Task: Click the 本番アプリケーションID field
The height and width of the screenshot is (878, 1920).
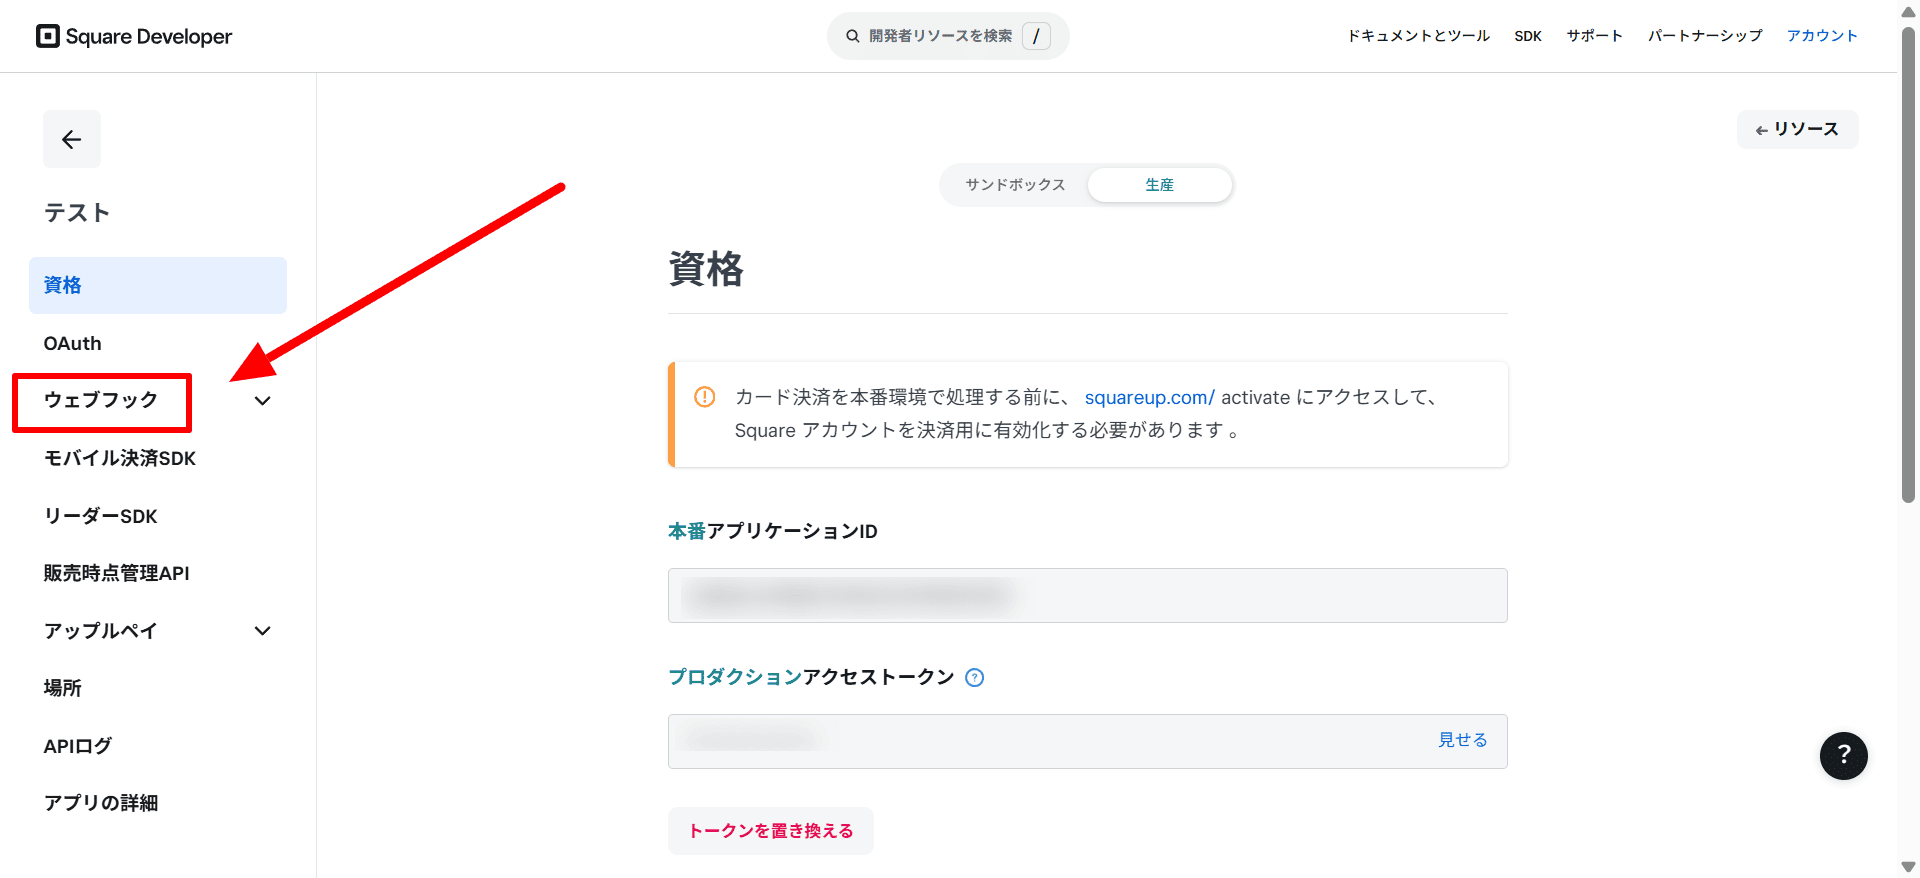Action: pyautogui.click(x=1088, y=596)
